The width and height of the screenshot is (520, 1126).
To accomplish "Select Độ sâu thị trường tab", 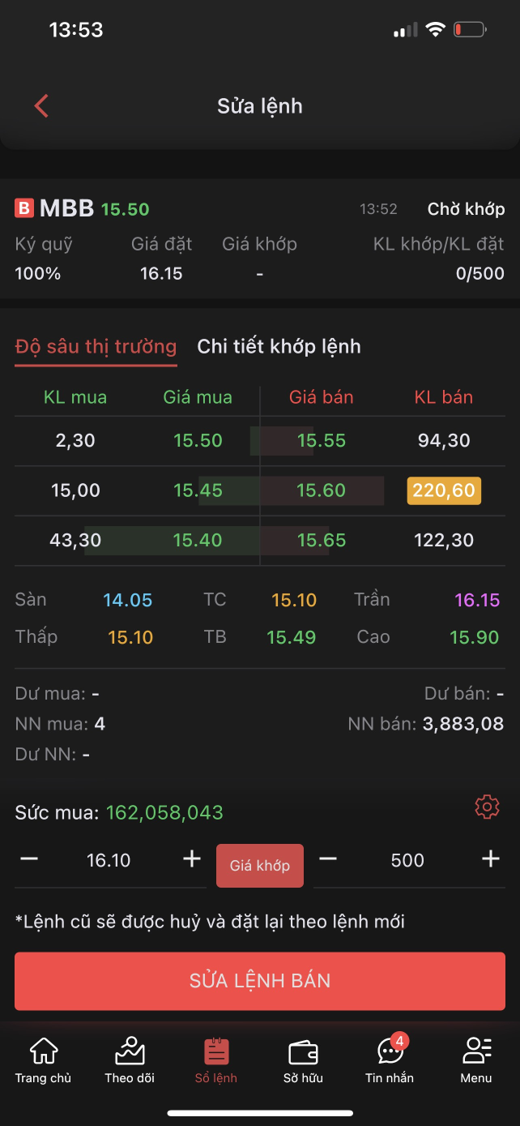I will tap(96, 347).
